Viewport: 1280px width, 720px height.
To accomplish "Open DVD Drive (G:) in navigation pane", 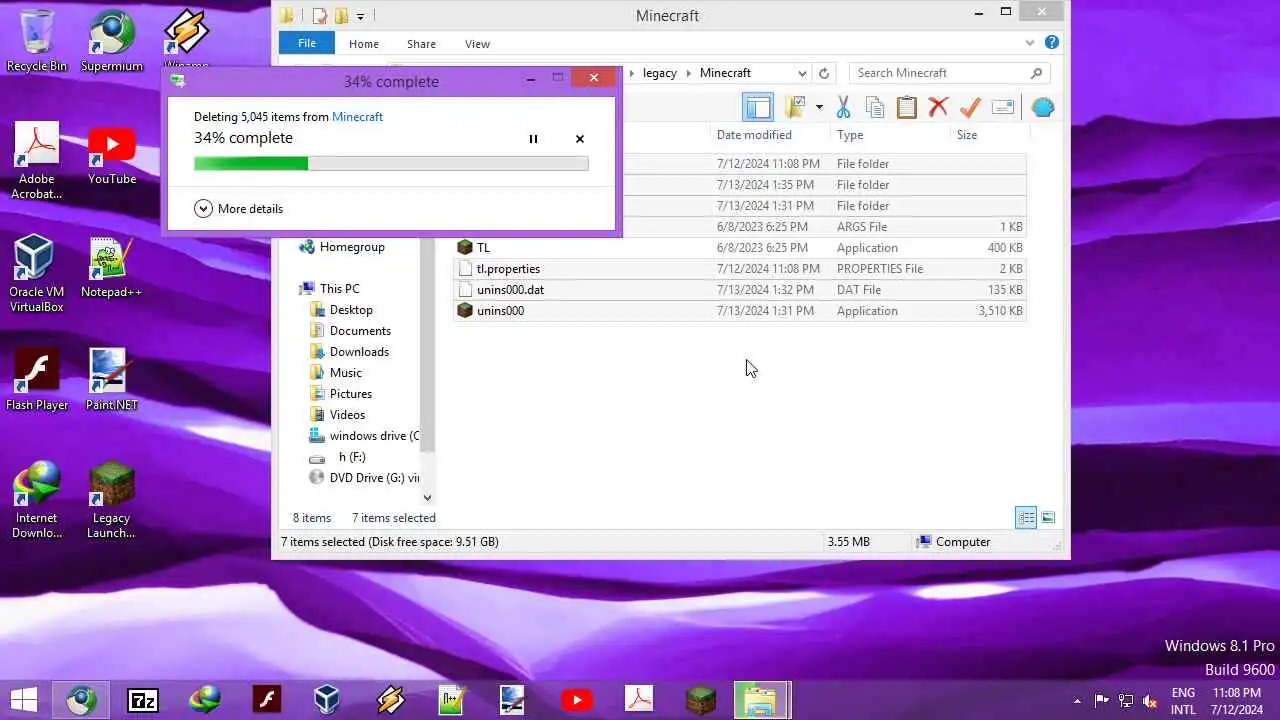I will [364, 478].
